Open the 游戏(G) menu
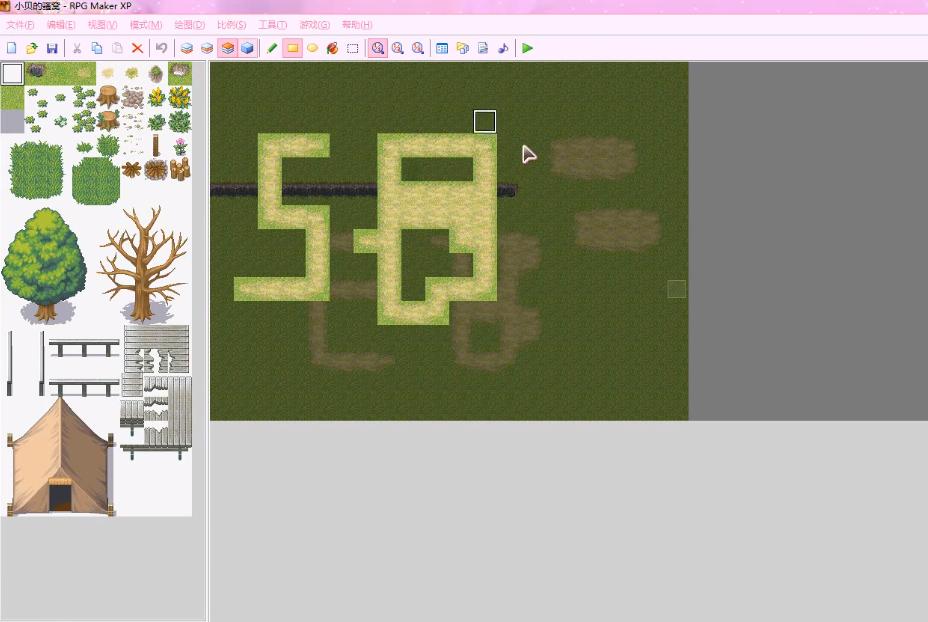 tap(314, 25)
